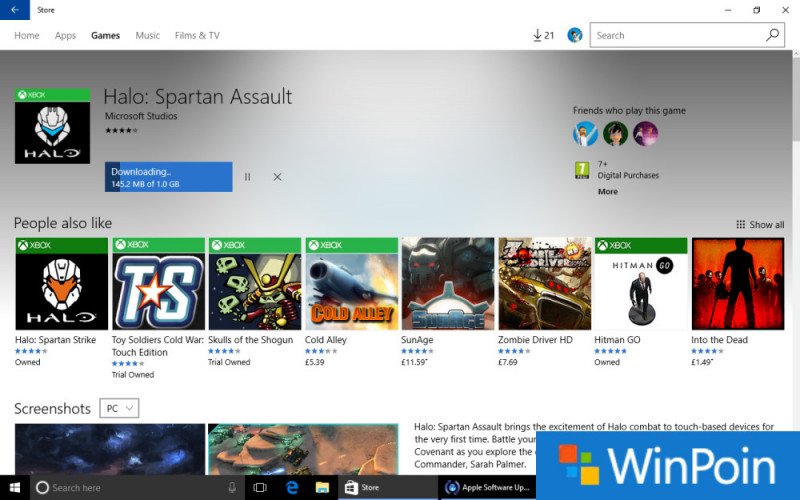
Task: Click the star rating under Microsoft Studios
Action: (x=121, y=131)
